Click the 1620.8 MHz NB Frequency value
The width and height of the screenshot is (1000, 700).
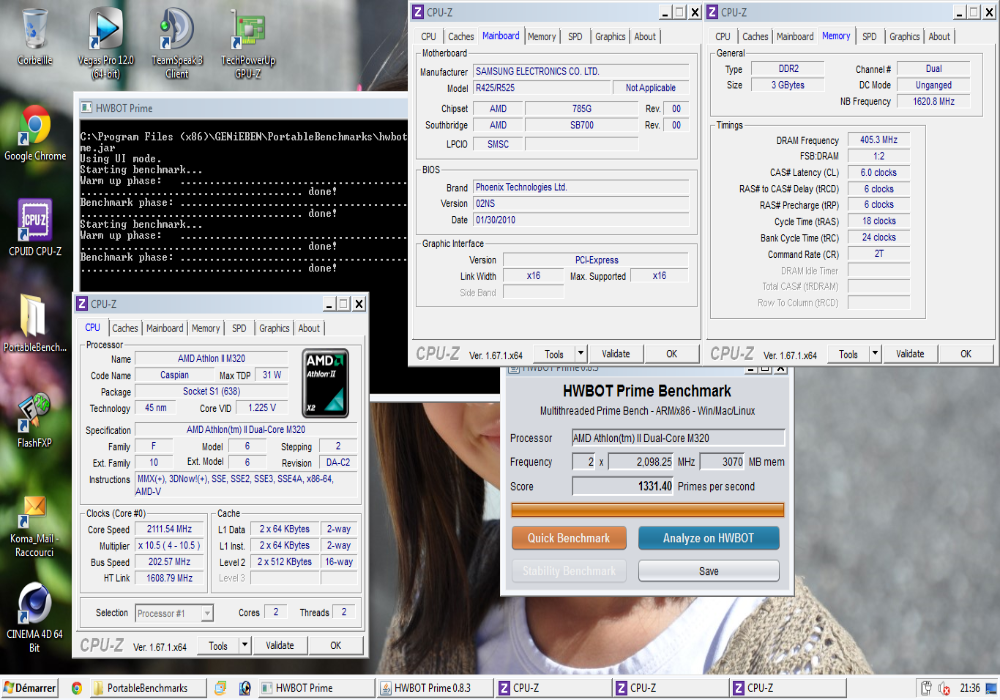pyautogui.click(x=934, y=101)
